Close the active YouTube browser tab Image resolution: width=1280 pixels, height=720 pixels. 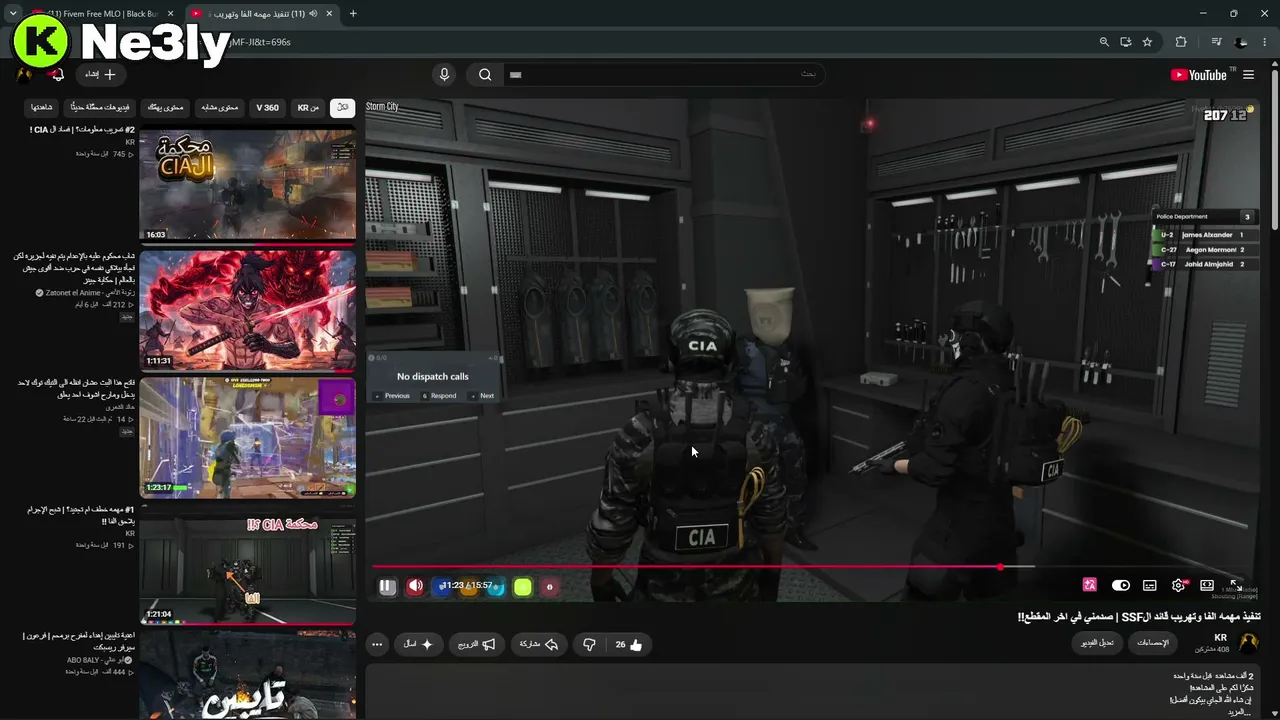[x=330, y=14]
